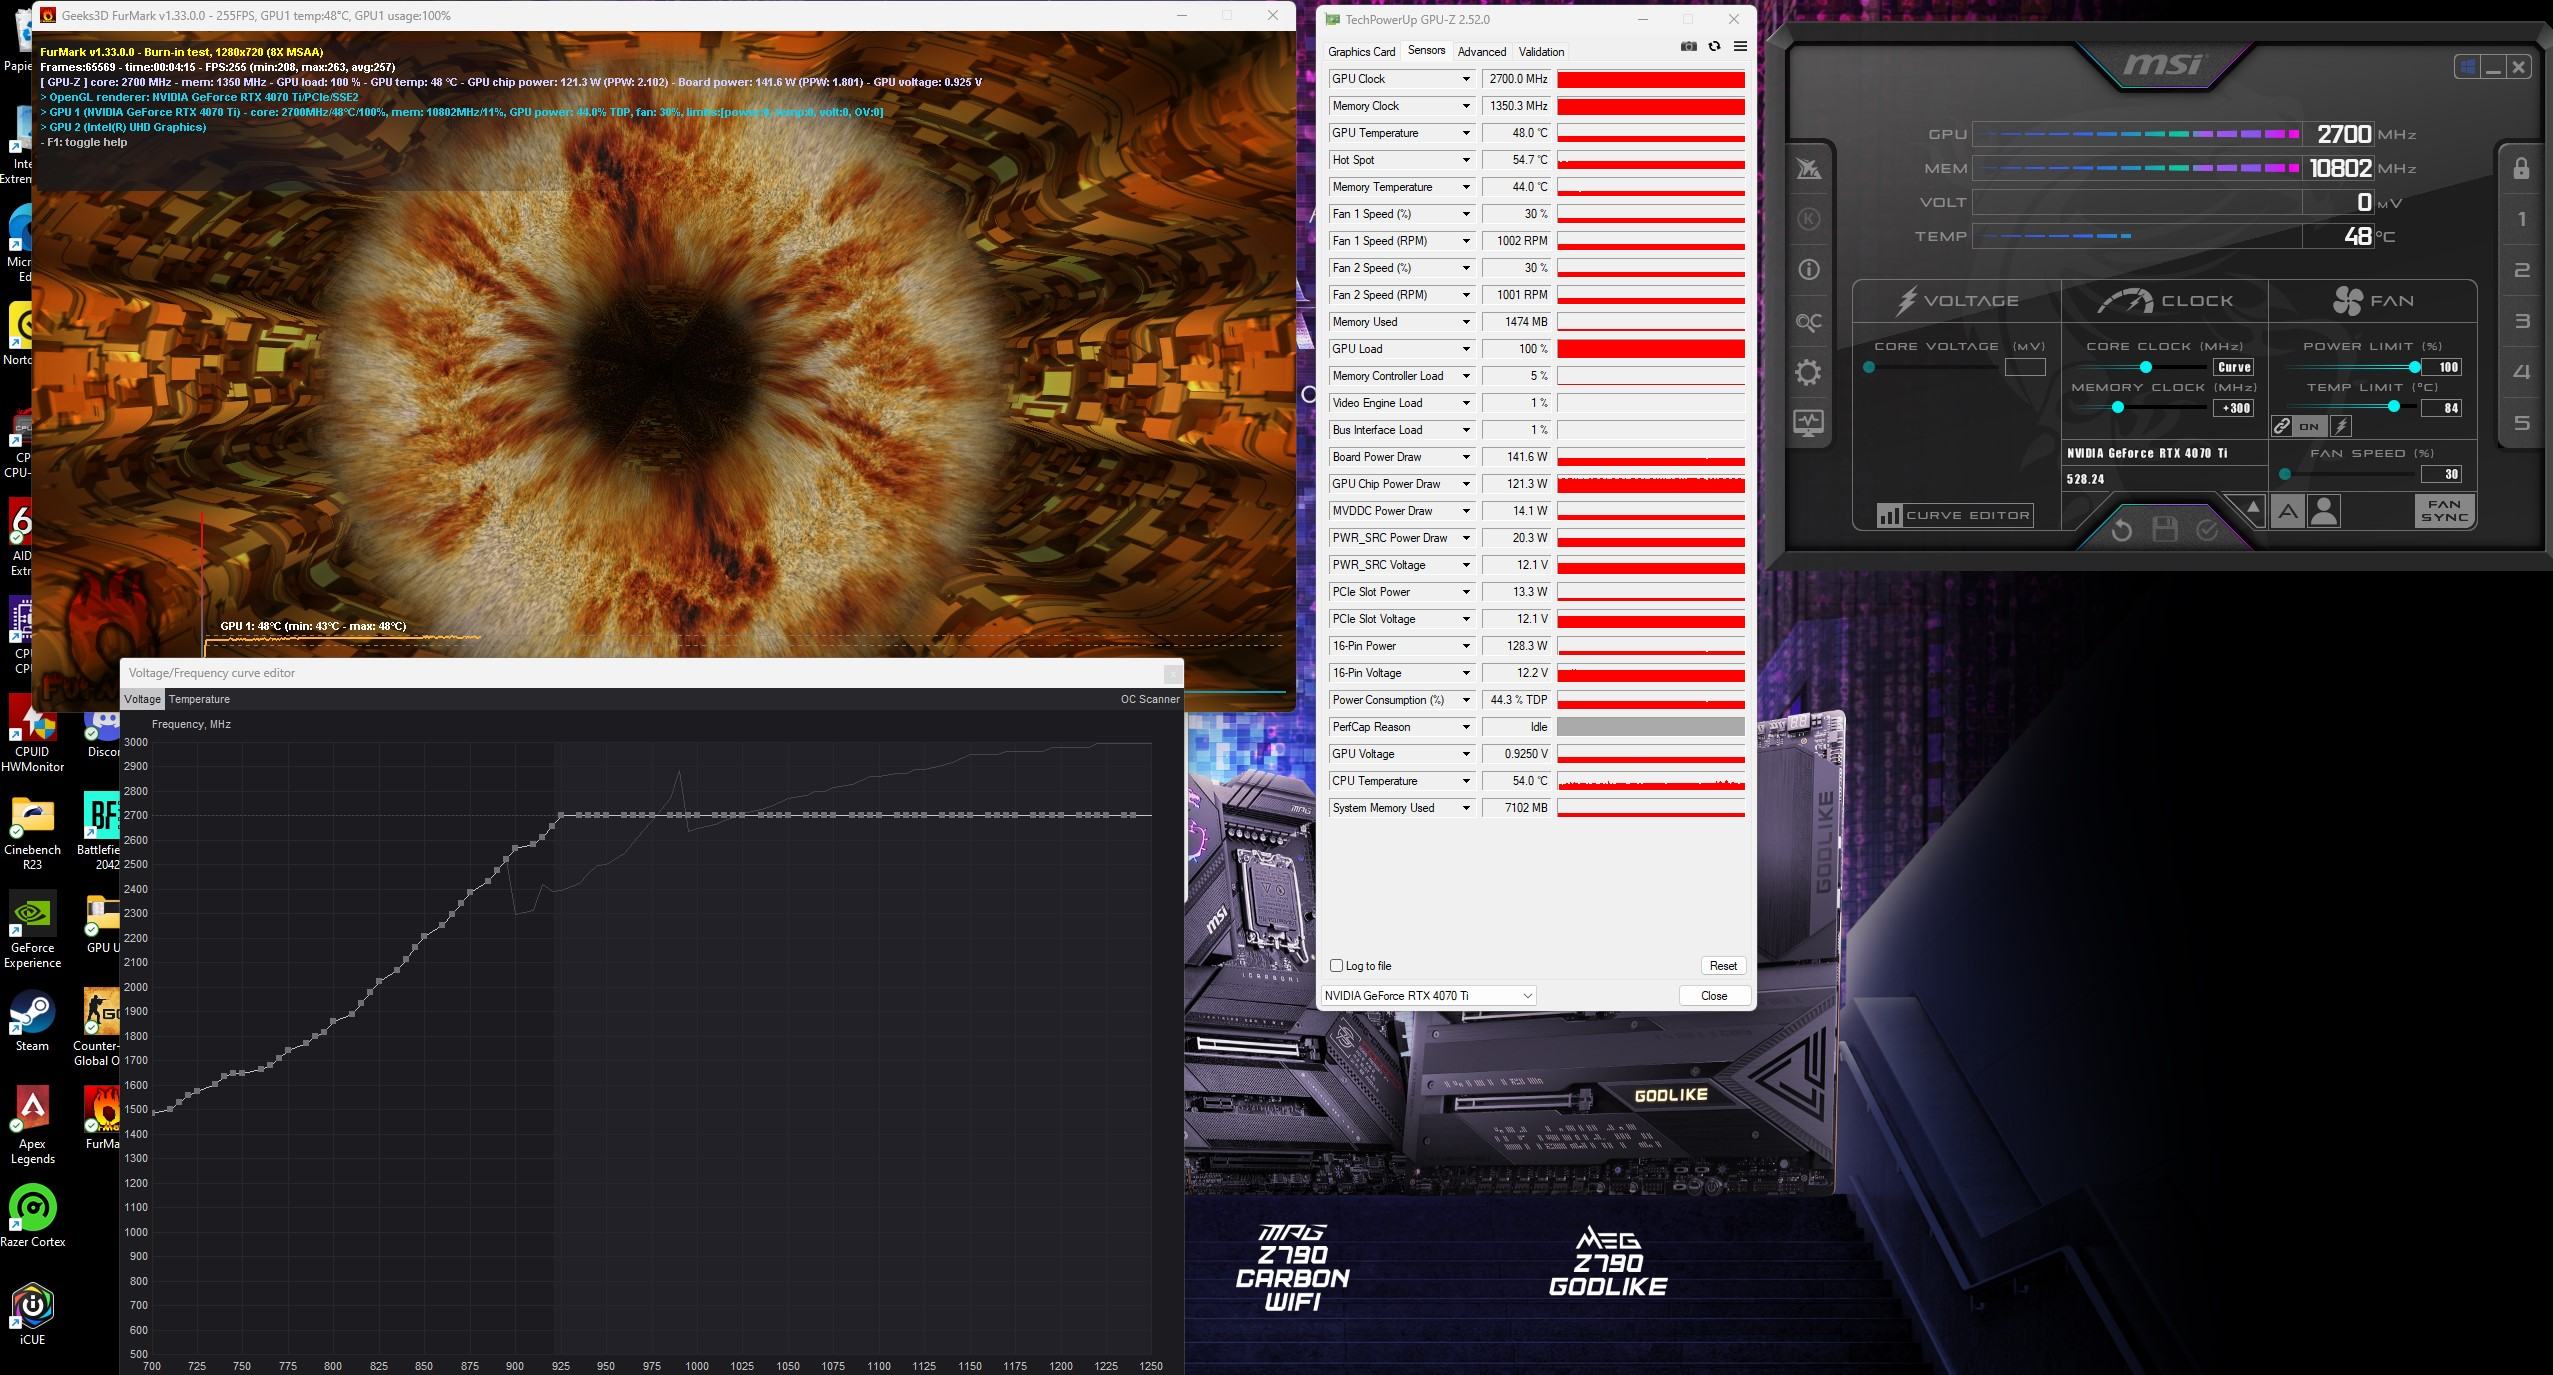Click the temp limit slider handle

coord(2393,406)
